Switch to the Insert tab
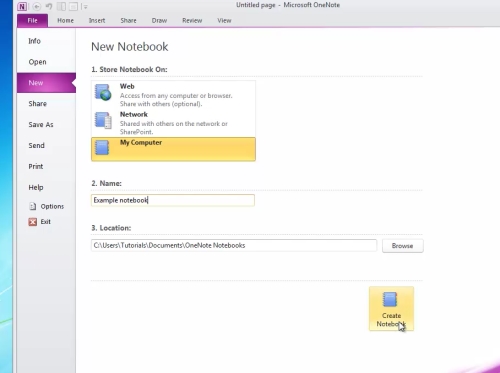This screenshot has width=500, height=373. tap(97, 21)
